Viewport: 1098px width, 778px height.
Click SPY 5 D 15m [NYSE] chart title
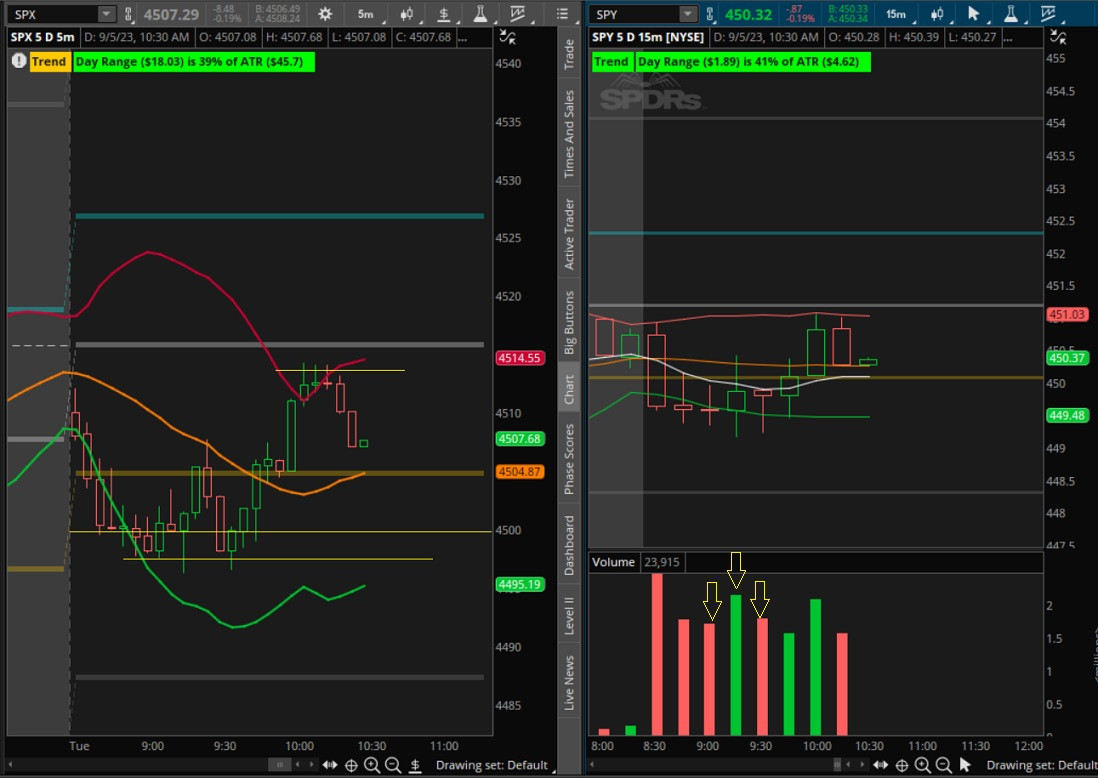[648, 37]
